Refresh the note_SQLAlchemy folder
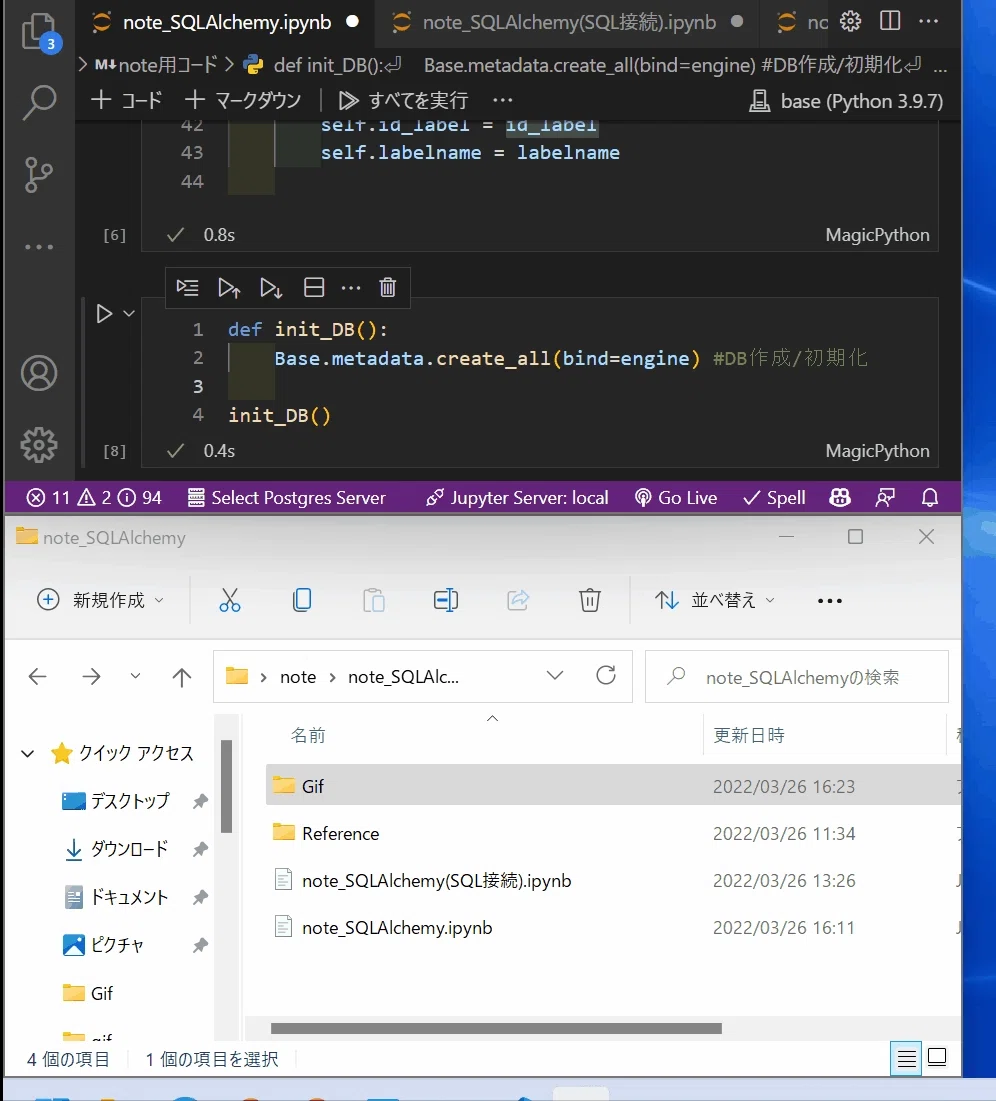 click(x=606, y=675)
